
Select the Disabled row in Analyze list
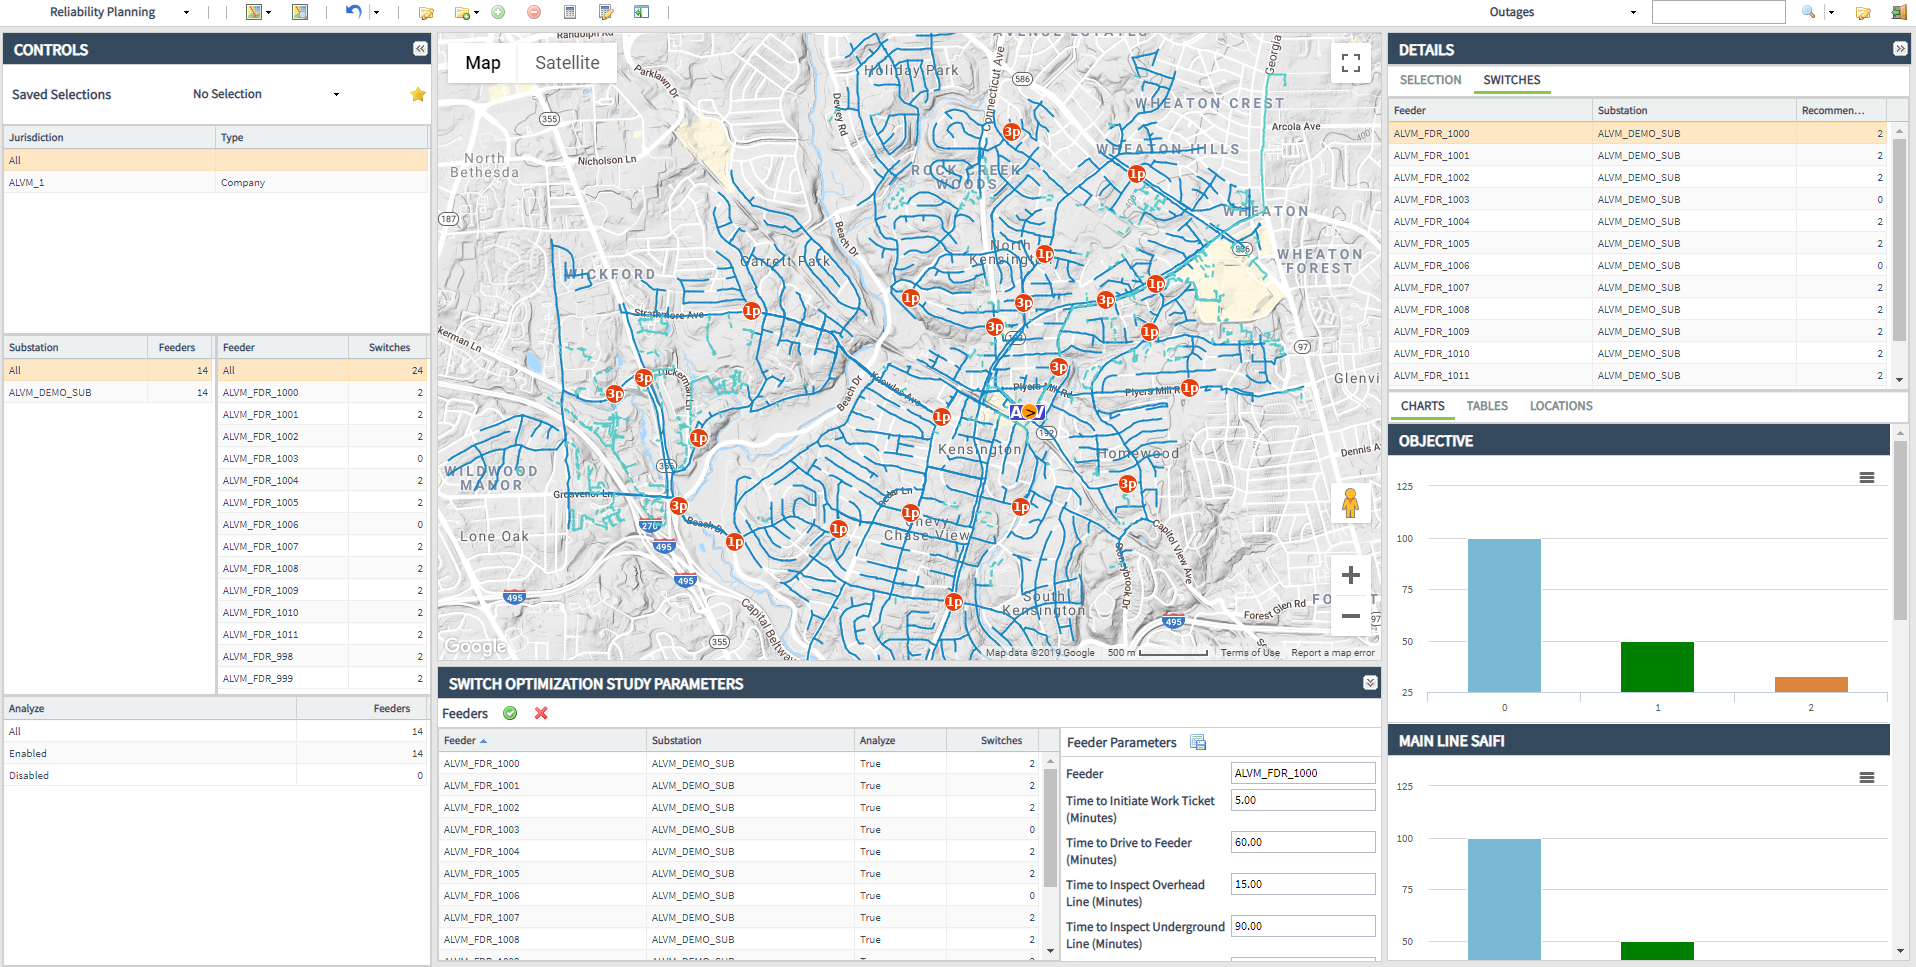click(216, 775)
